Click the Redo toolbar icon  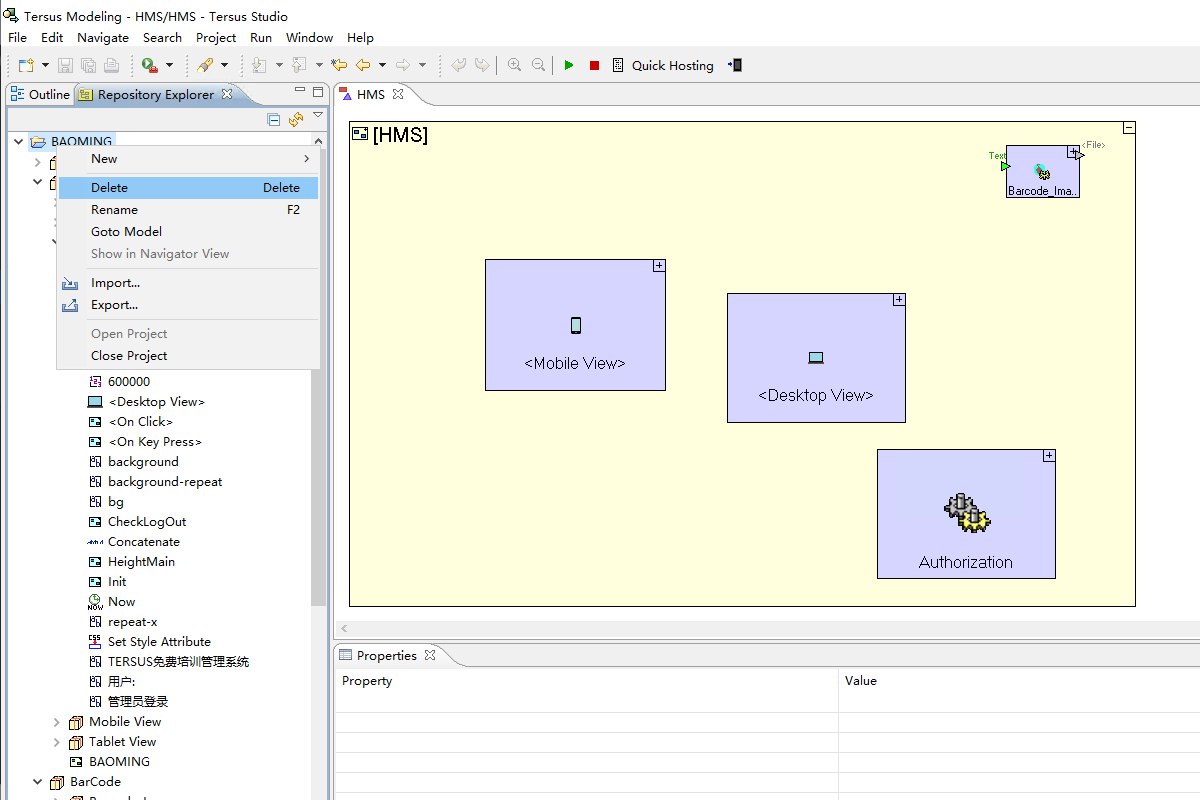[482, 65]
